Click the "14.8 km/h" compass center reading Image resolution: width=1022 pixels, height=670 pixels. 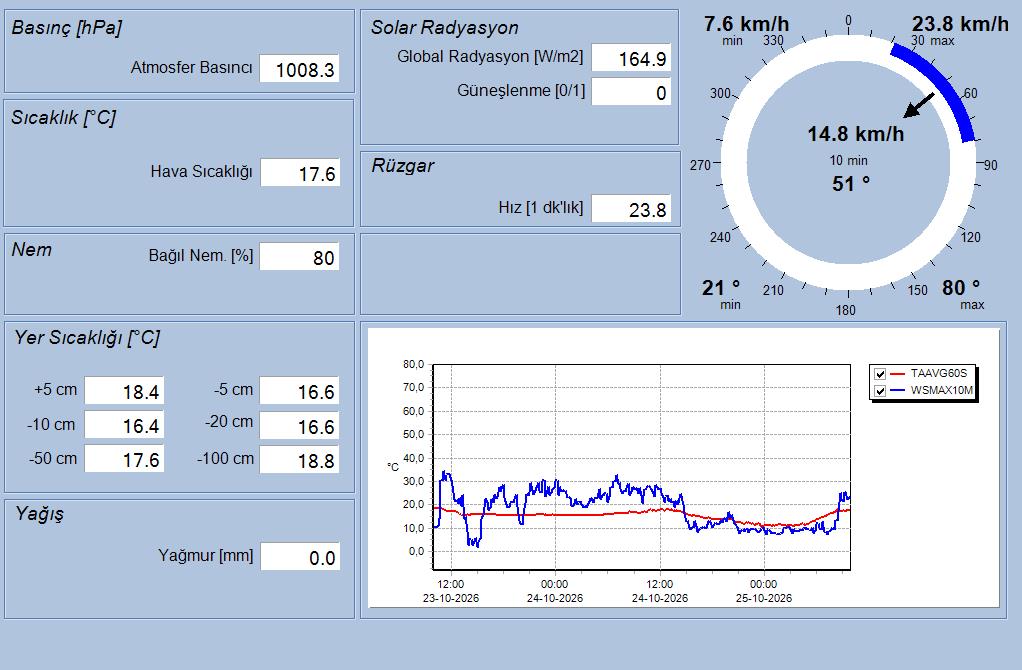point(856,134)
